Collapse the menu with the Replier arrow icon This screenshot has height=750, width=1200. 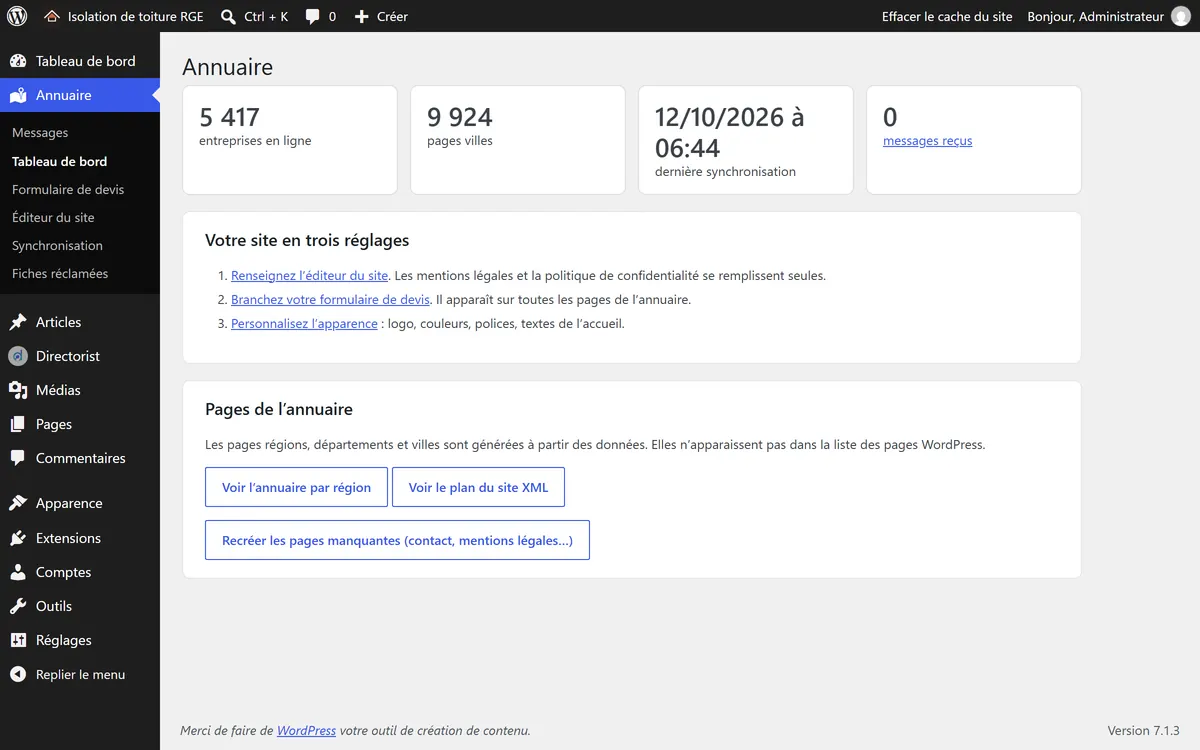18,674
